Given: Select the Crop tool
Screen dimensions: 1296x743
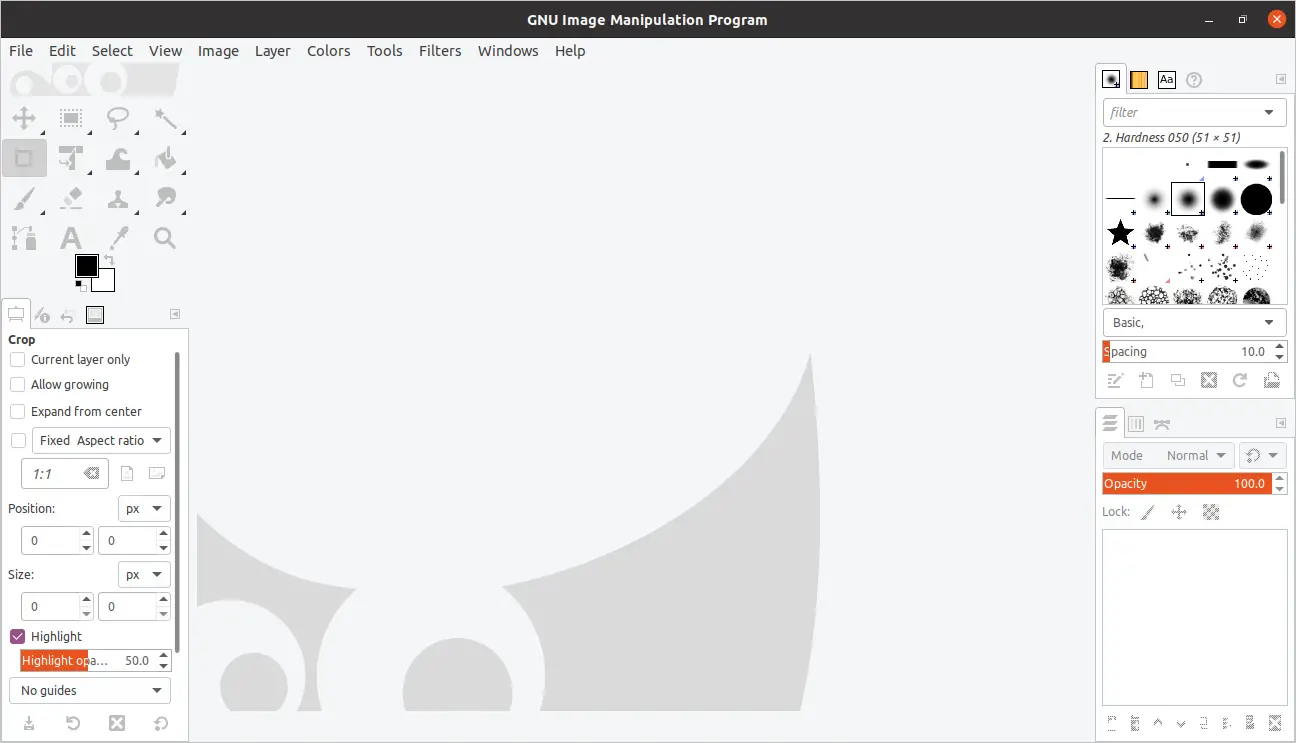Looking at the screenshot, I should point(24,158).
